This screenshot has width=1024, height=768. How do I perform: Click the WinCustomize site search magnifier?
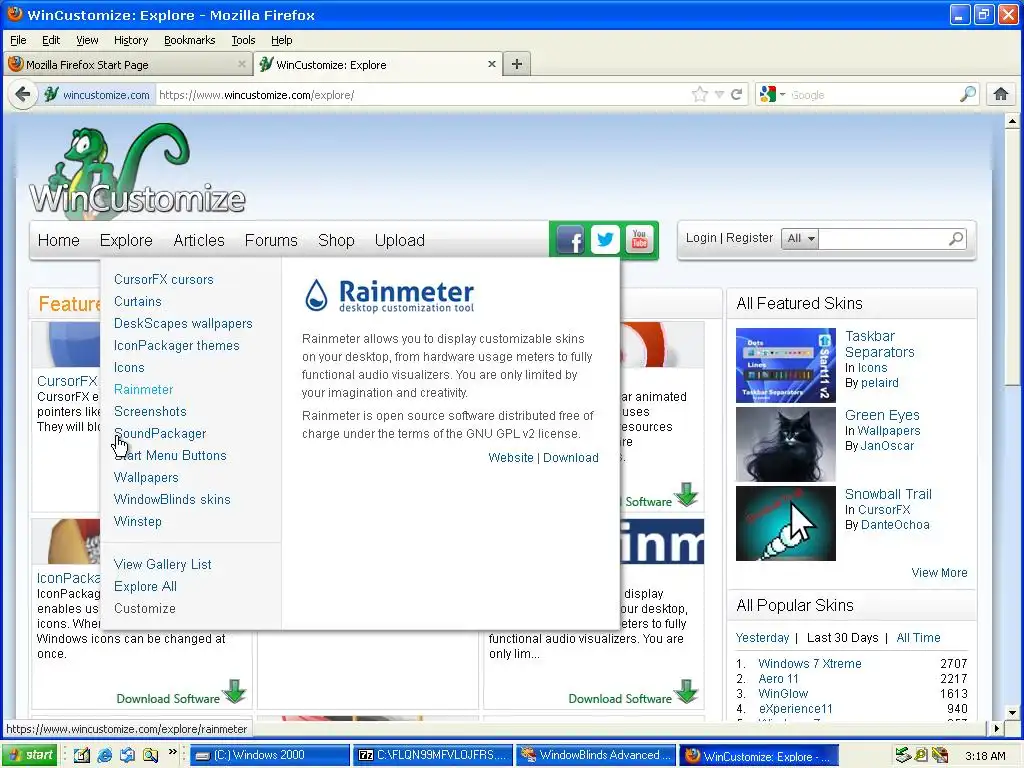pos(956,239)
